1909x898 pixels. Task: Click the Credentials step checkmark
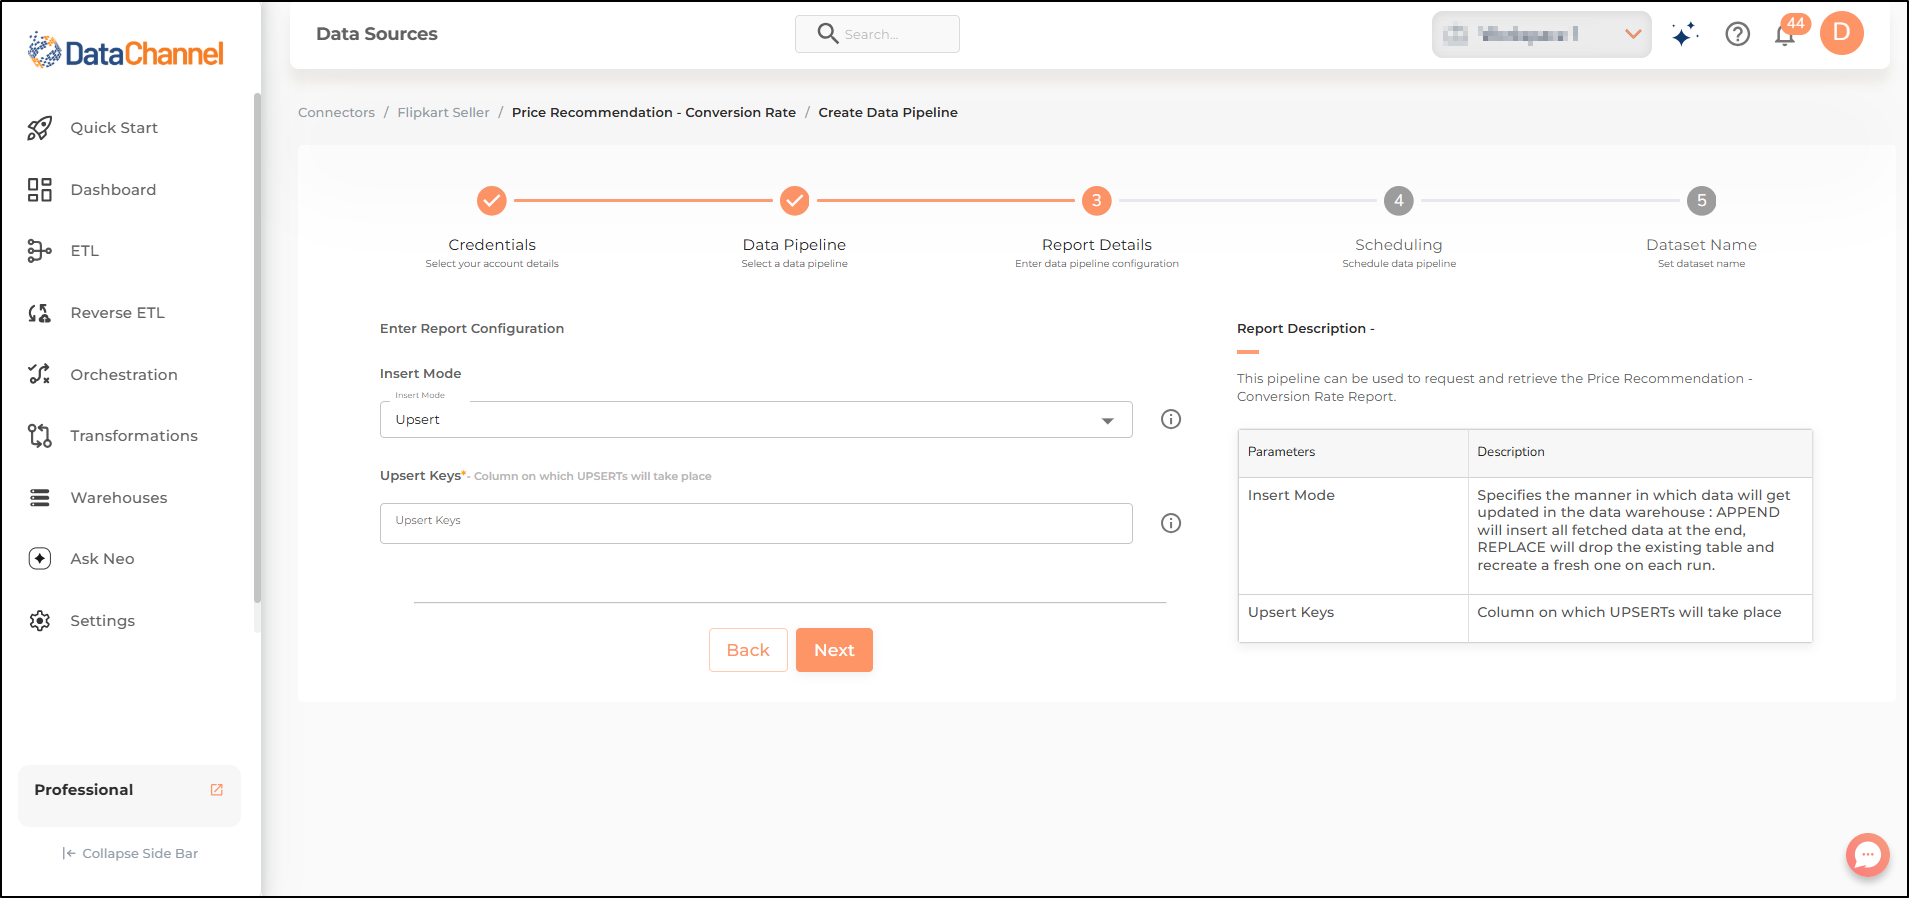tap(491, 201)
